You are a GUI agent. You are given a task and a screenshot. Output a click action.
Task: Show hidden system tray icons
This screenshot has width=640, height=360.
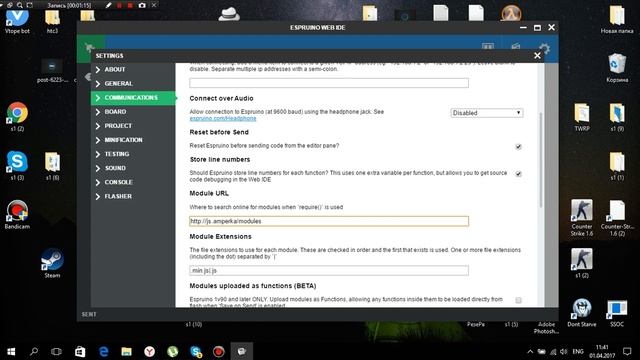click(530, 351)
